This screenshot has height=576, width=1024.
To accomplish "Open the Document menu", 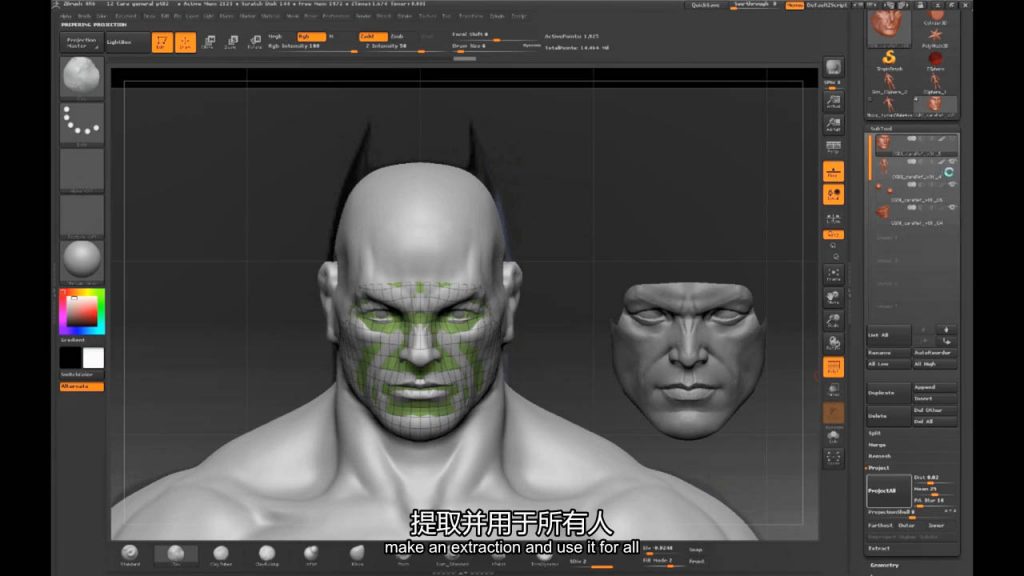I will pyautogui.click(x=125, y=16).
